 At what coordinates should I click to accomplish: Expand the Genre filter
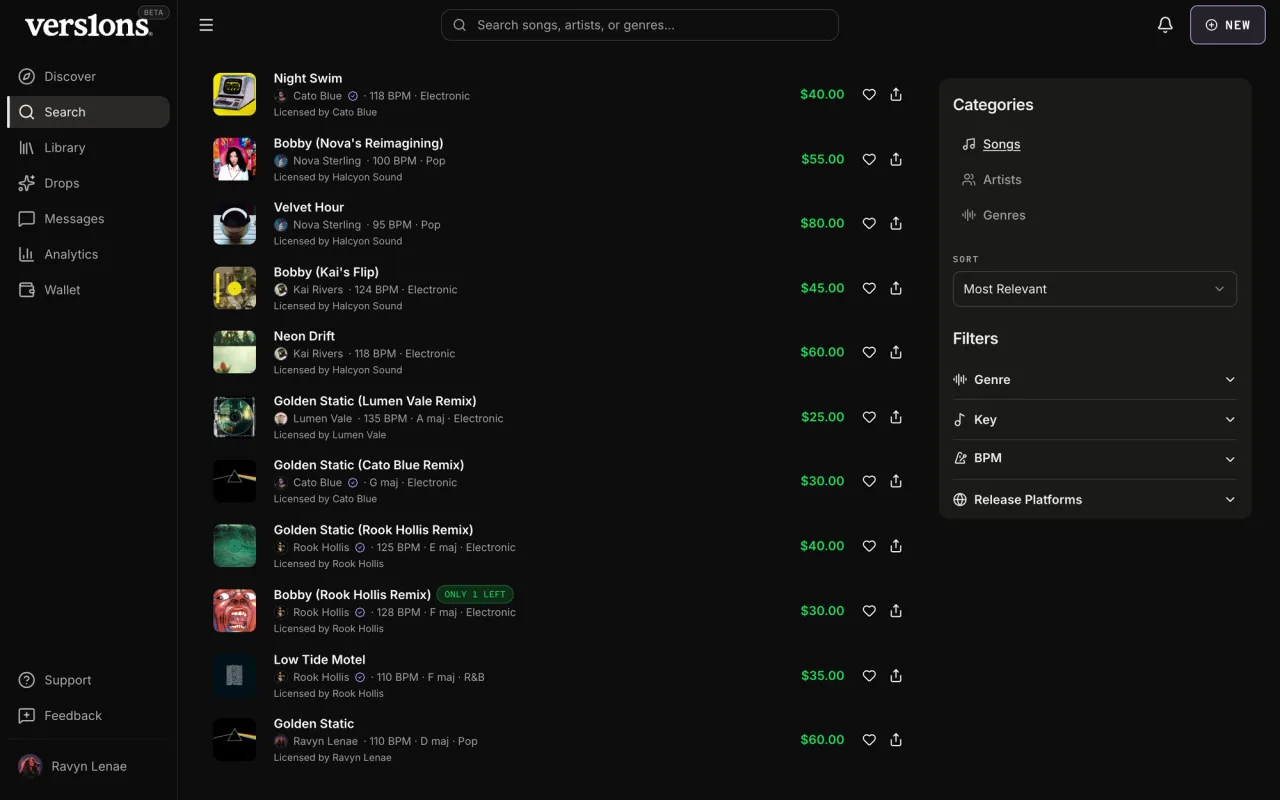pos(1095,379)
